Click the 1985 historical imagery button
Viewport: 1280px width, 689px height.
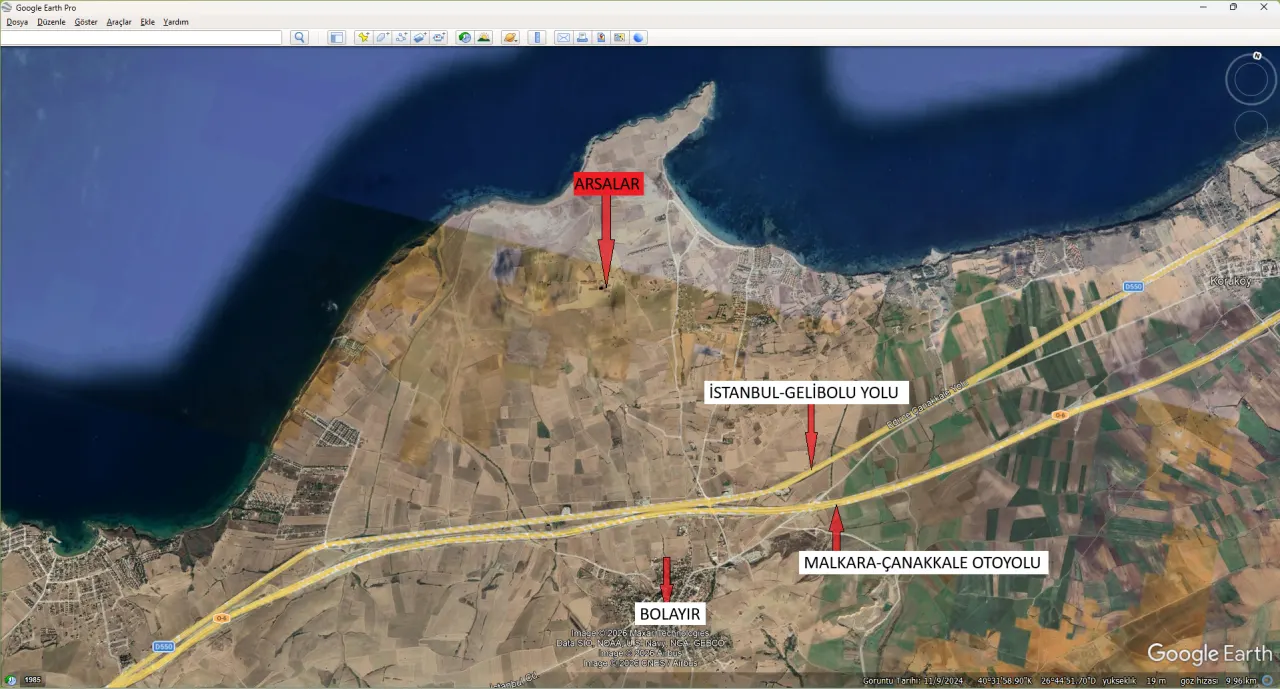(33, 680)
